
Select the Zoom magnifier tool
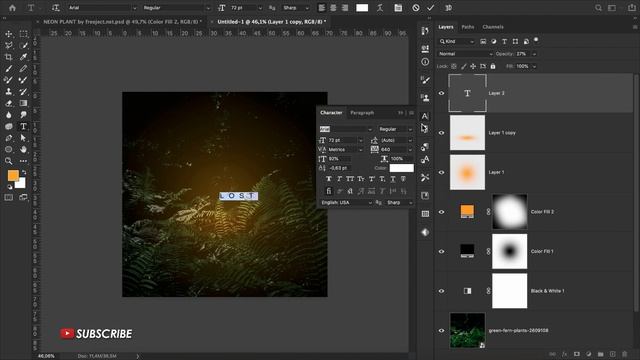click(9, 161)
